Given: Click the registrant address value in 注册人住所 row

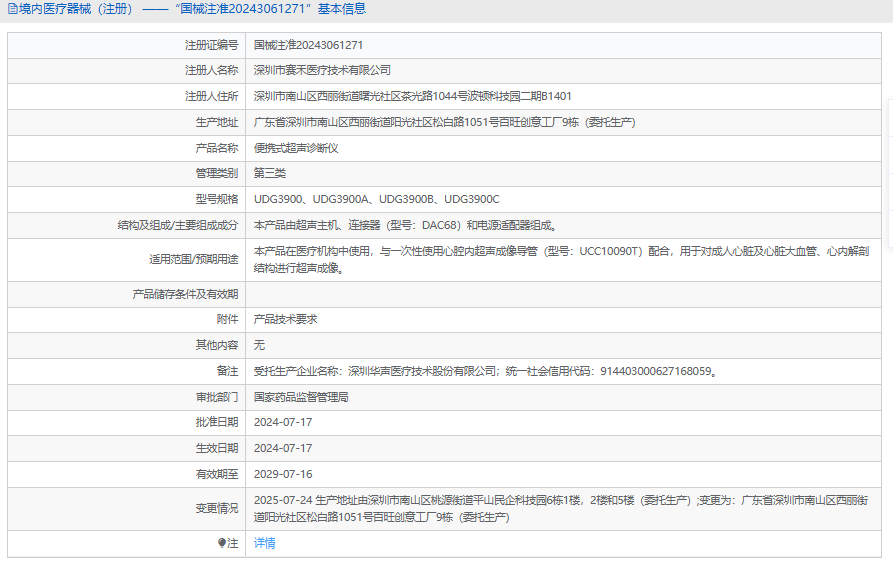Looking at the screenshot, I should (412, 96).
